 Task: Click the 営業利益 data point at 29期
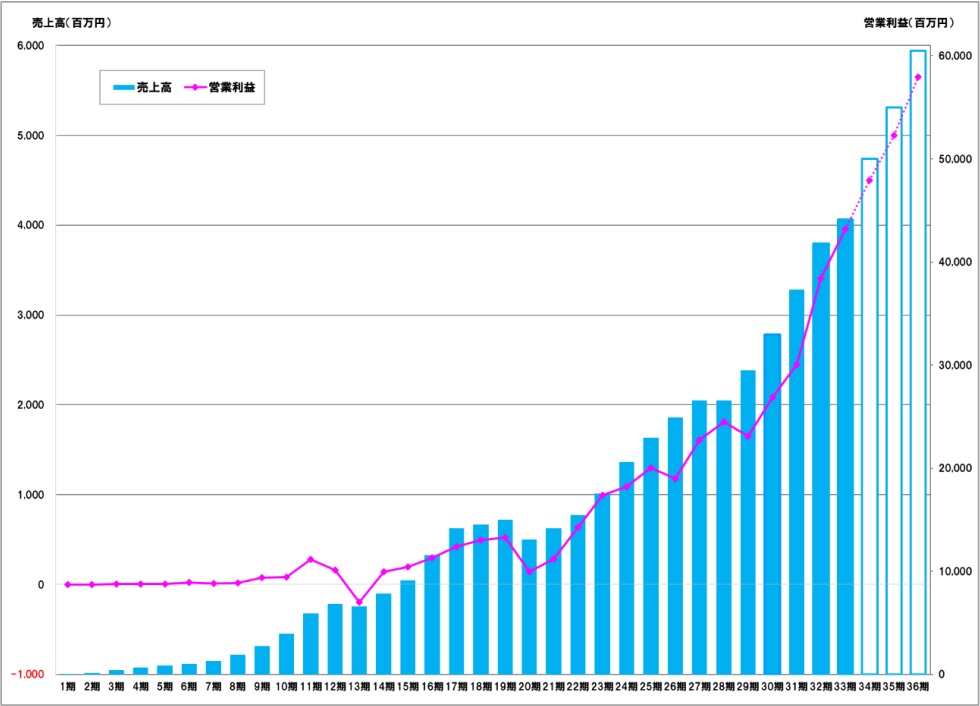tap(747, 437)
